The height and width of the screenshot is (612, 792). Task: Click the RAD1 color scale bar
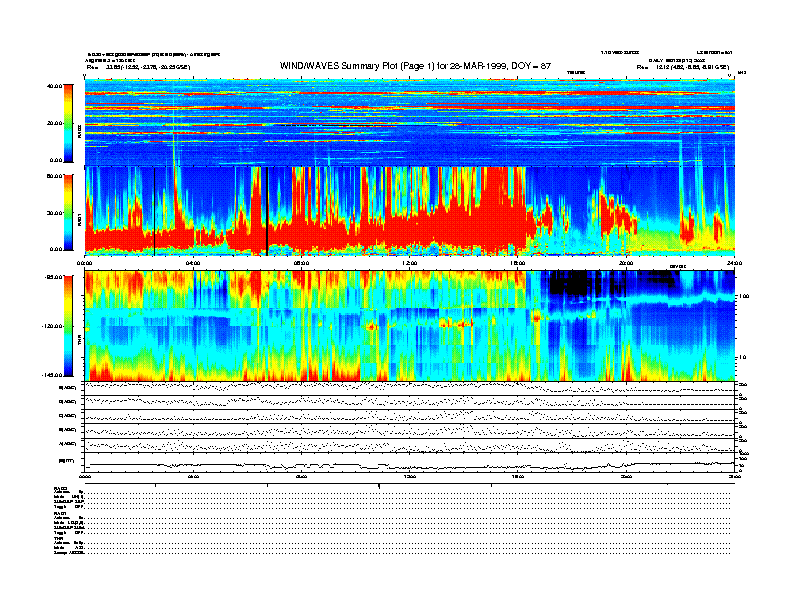(68, 213)
